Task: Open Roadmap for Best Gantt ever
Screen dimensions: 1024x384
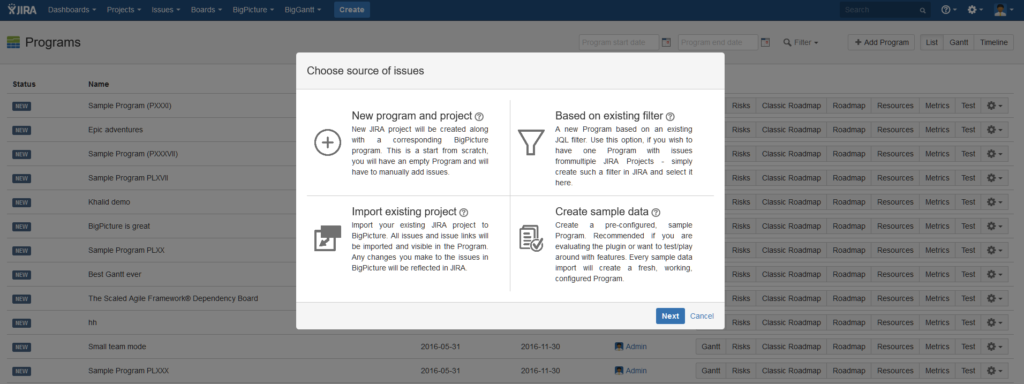Action: click(x=849, y=274)
